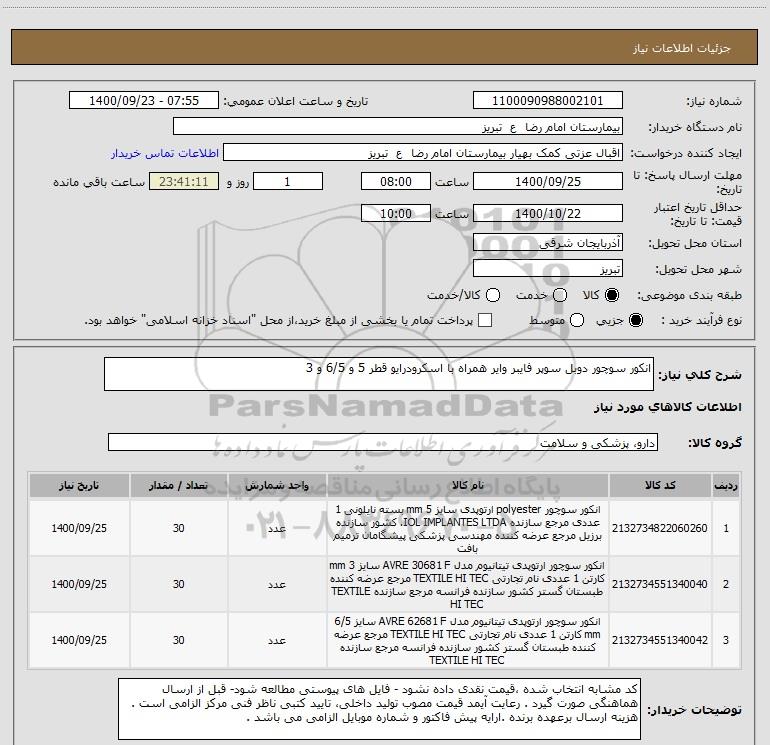Select the متوسط purchase type radio
Screen dimensions: 770x745
pos(577,320)
